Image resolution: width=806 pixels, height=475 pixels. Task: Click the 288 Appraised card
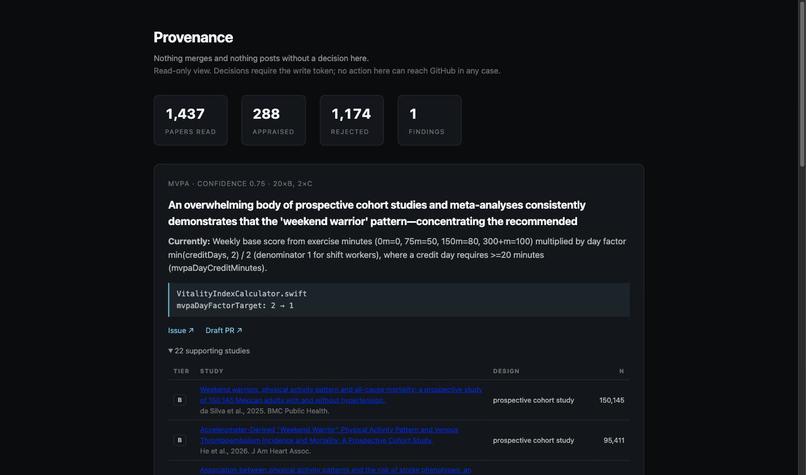273,120
